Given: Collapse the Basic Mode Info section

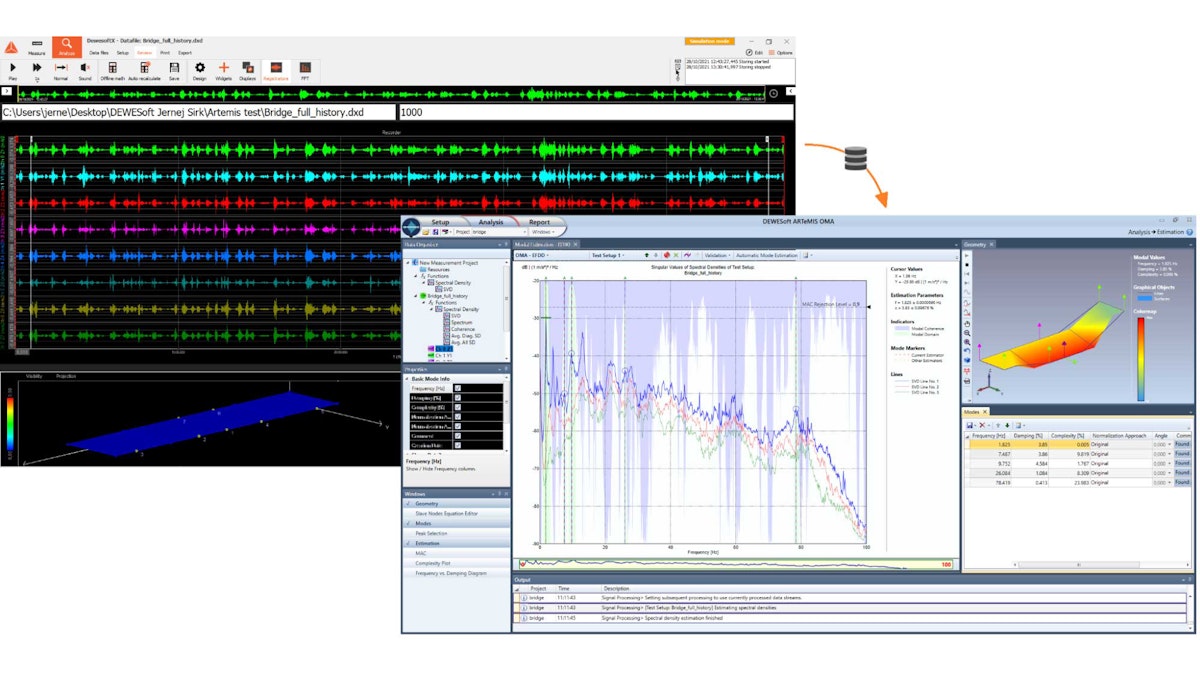Looking at the screenshot, I should coord(407,378).
